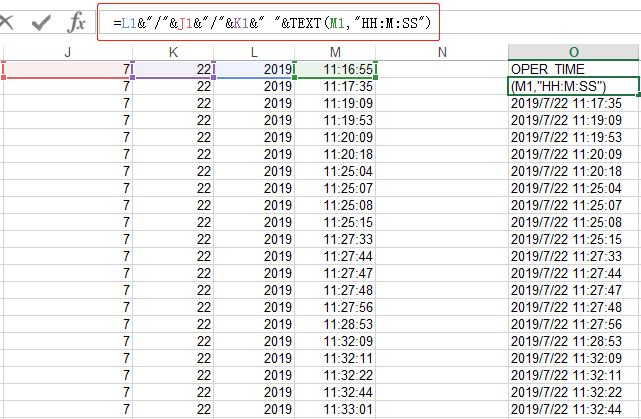Select column J header
Viewport: 641px width, 419px height.
pos(67,52)
